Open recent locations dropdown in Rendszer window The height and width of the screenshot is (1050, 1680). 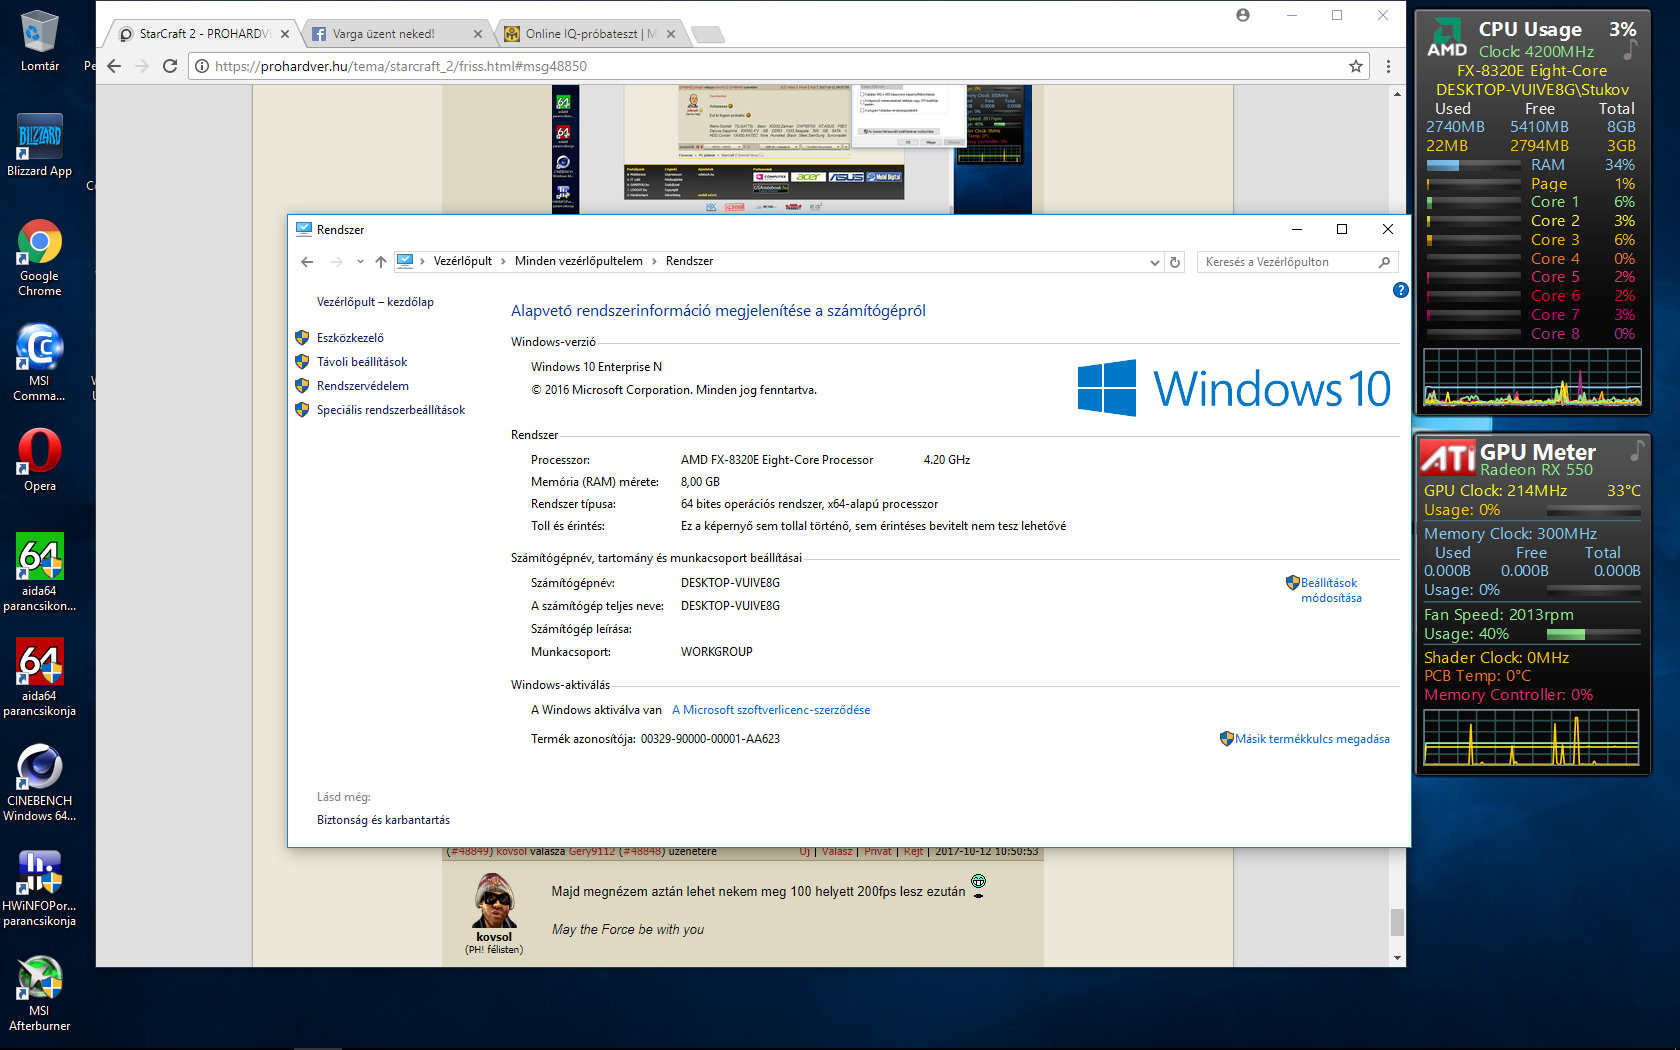360,262
